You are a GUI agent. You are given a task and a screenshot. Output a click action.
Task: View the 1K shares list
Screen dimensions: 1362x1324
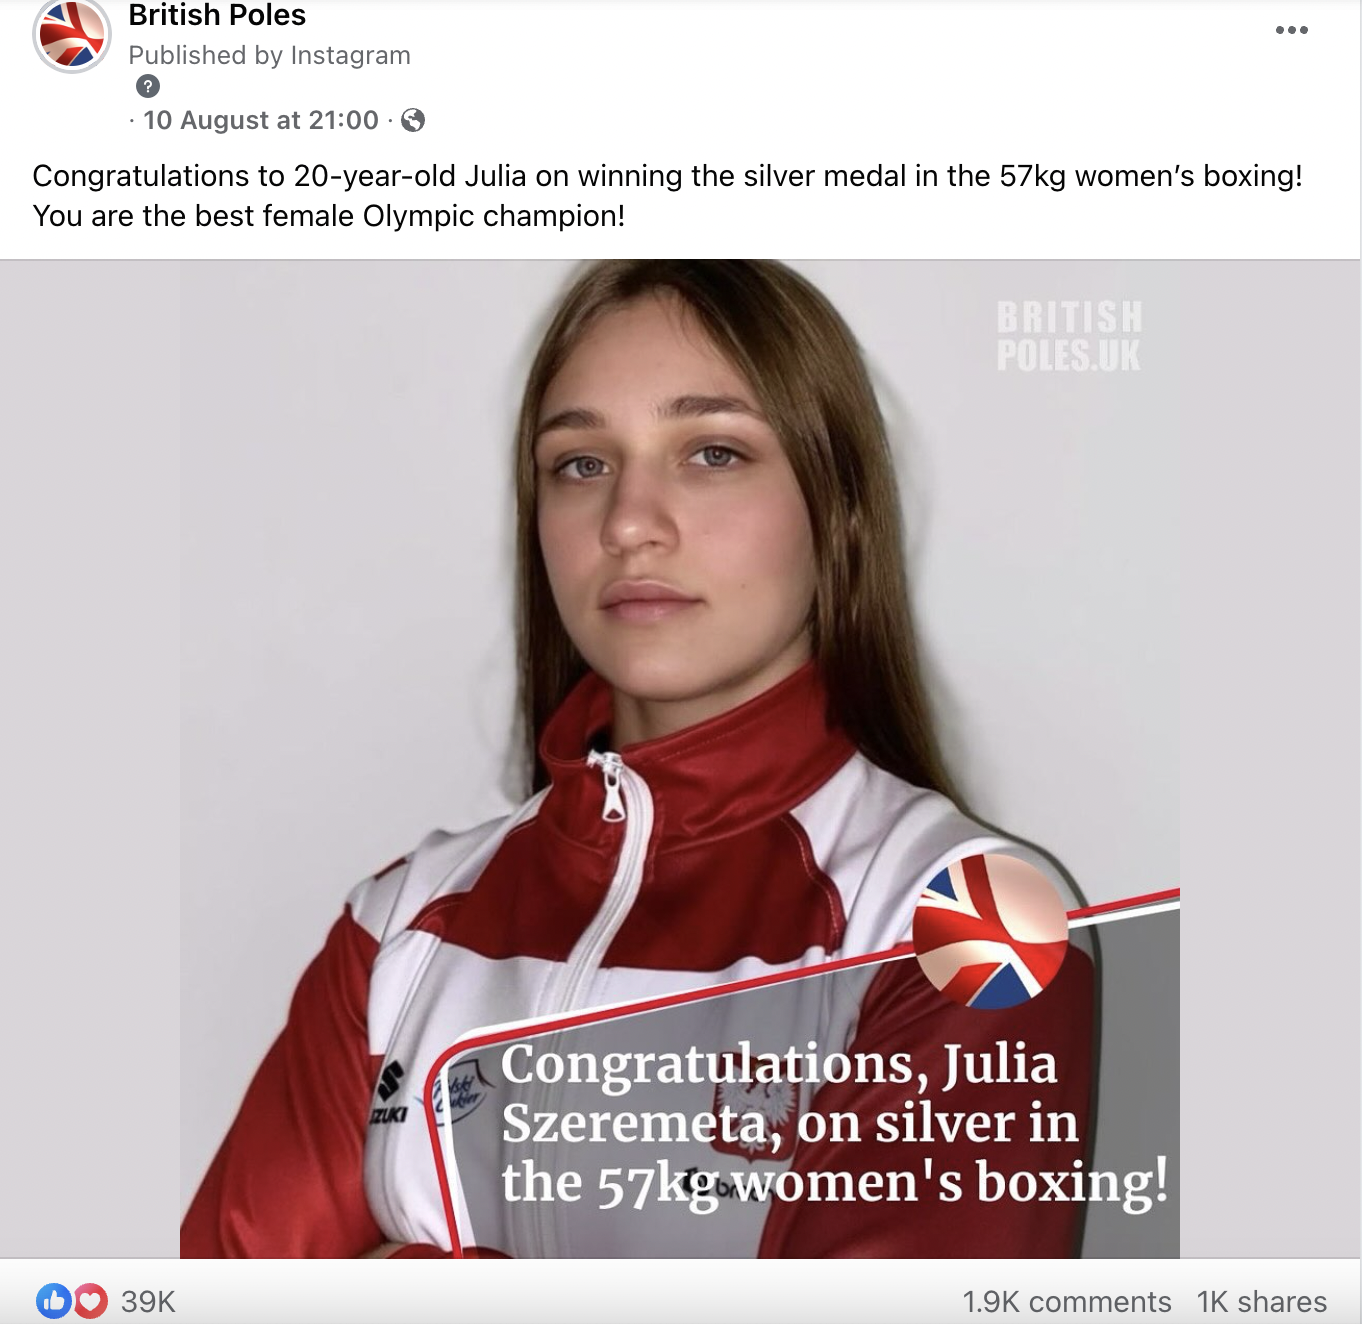pos(1262,1301)
